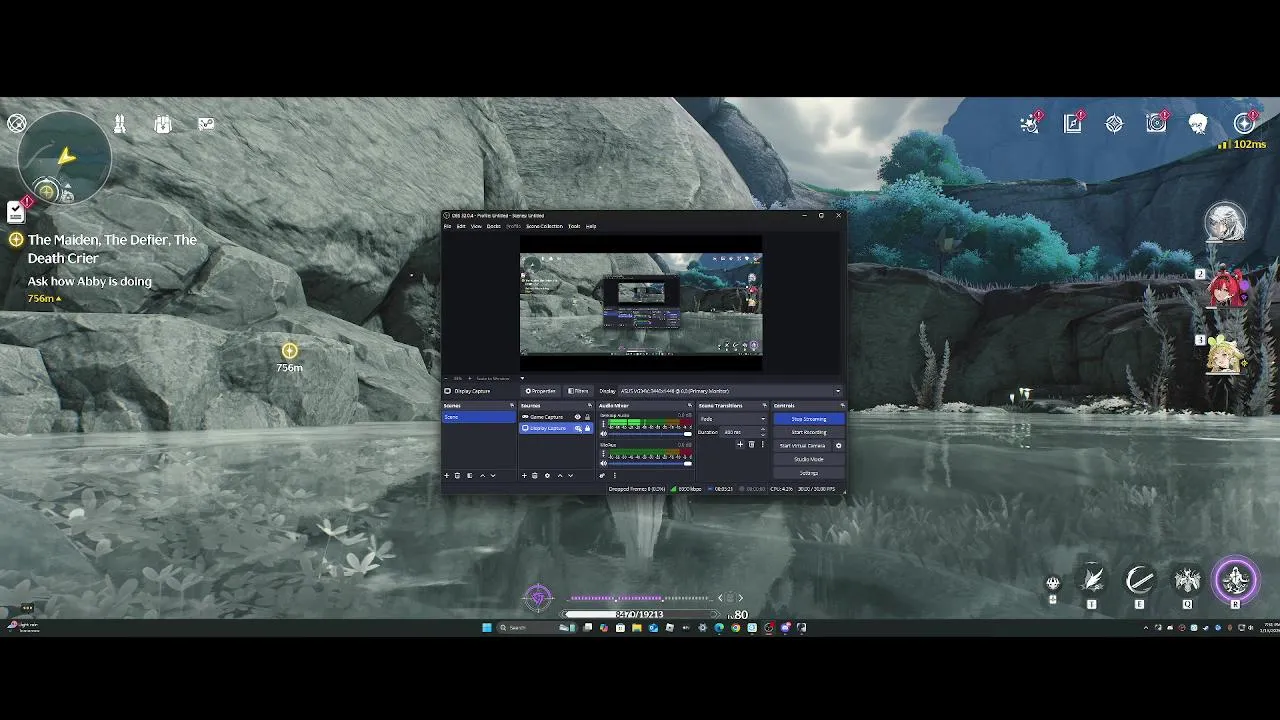1280x720 pixels.
Task: Add a new scene with plus icon
Action: [446, 475]
